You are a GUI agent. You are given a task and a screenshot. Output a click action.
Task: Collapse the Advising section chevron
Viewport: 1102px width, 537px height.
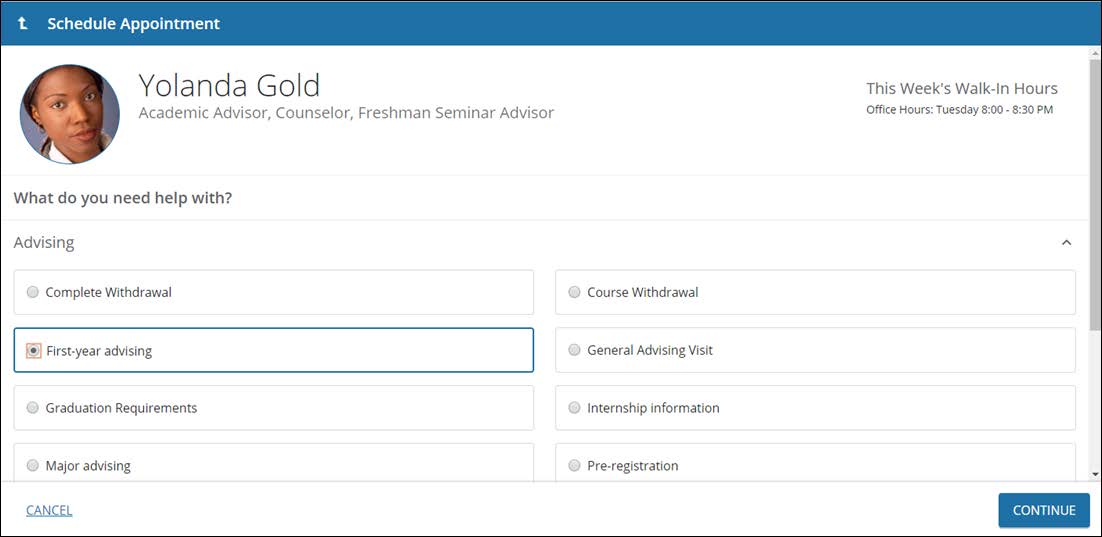click(x=1066, y=243)
